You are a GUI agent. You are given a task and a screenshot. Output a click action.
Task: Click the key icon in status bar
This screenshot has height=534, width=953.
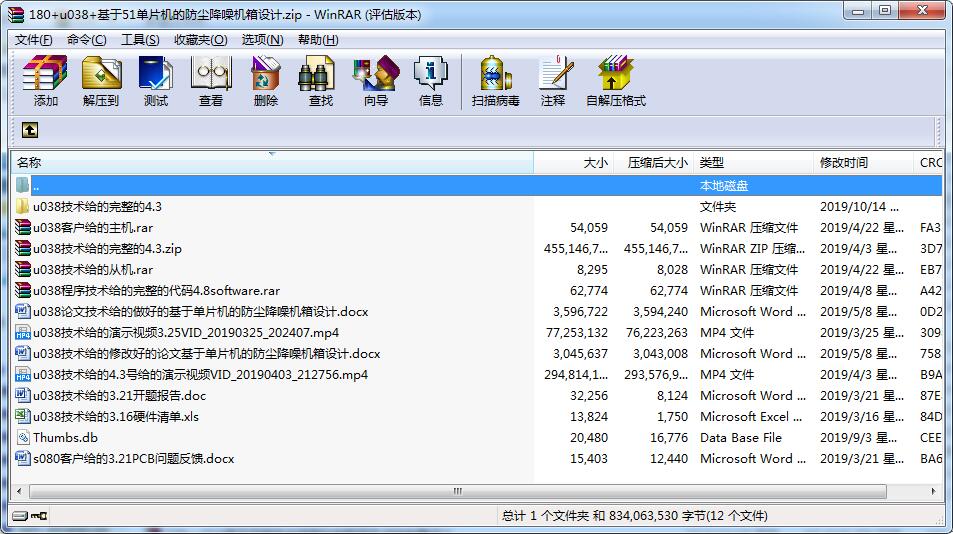[x=40, y=516]
